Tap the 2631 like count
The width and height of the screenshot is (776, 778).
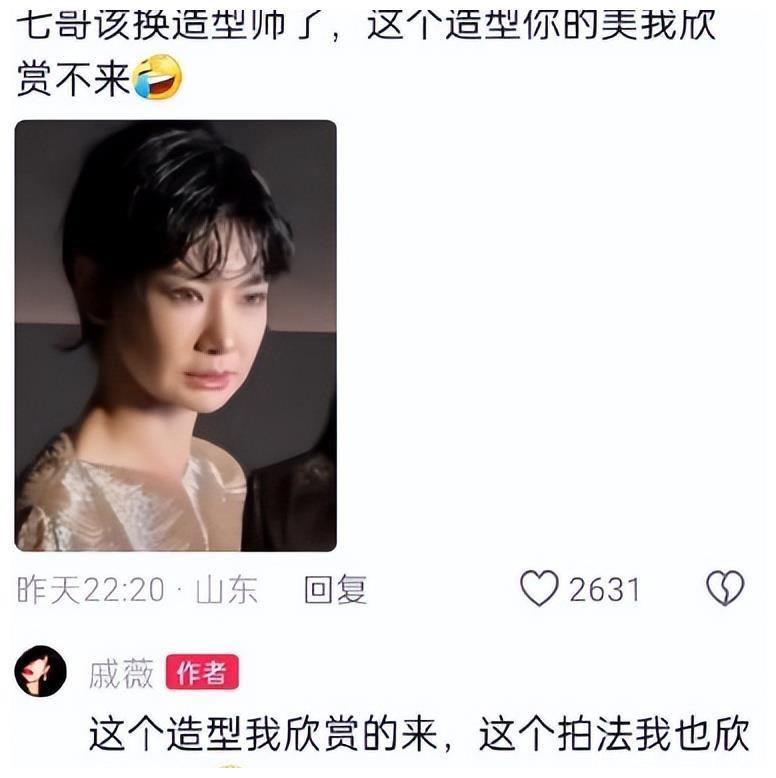(x=604, y=590)
